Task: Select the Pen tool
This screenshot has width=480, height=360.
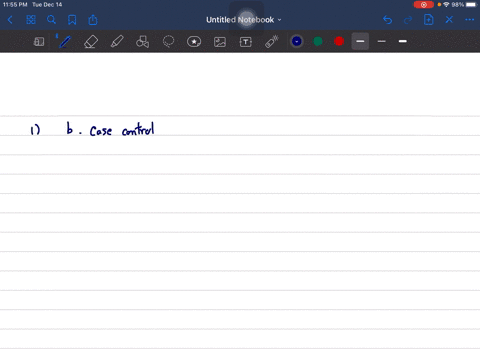Action: 65,42
